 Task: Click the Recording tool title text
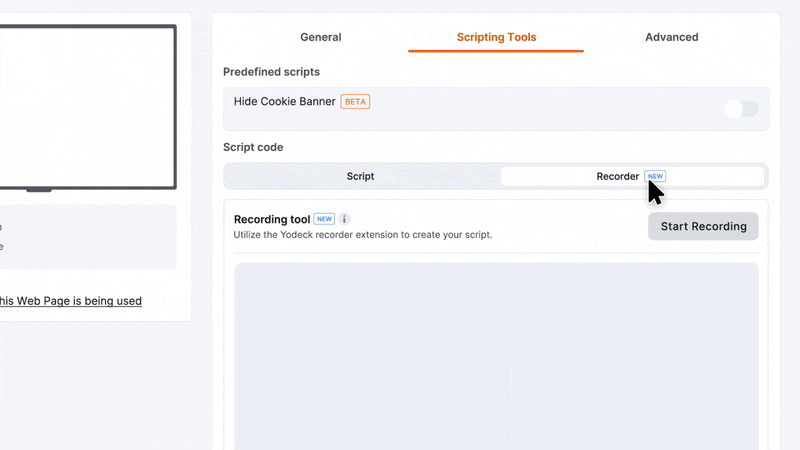[272, 219]
